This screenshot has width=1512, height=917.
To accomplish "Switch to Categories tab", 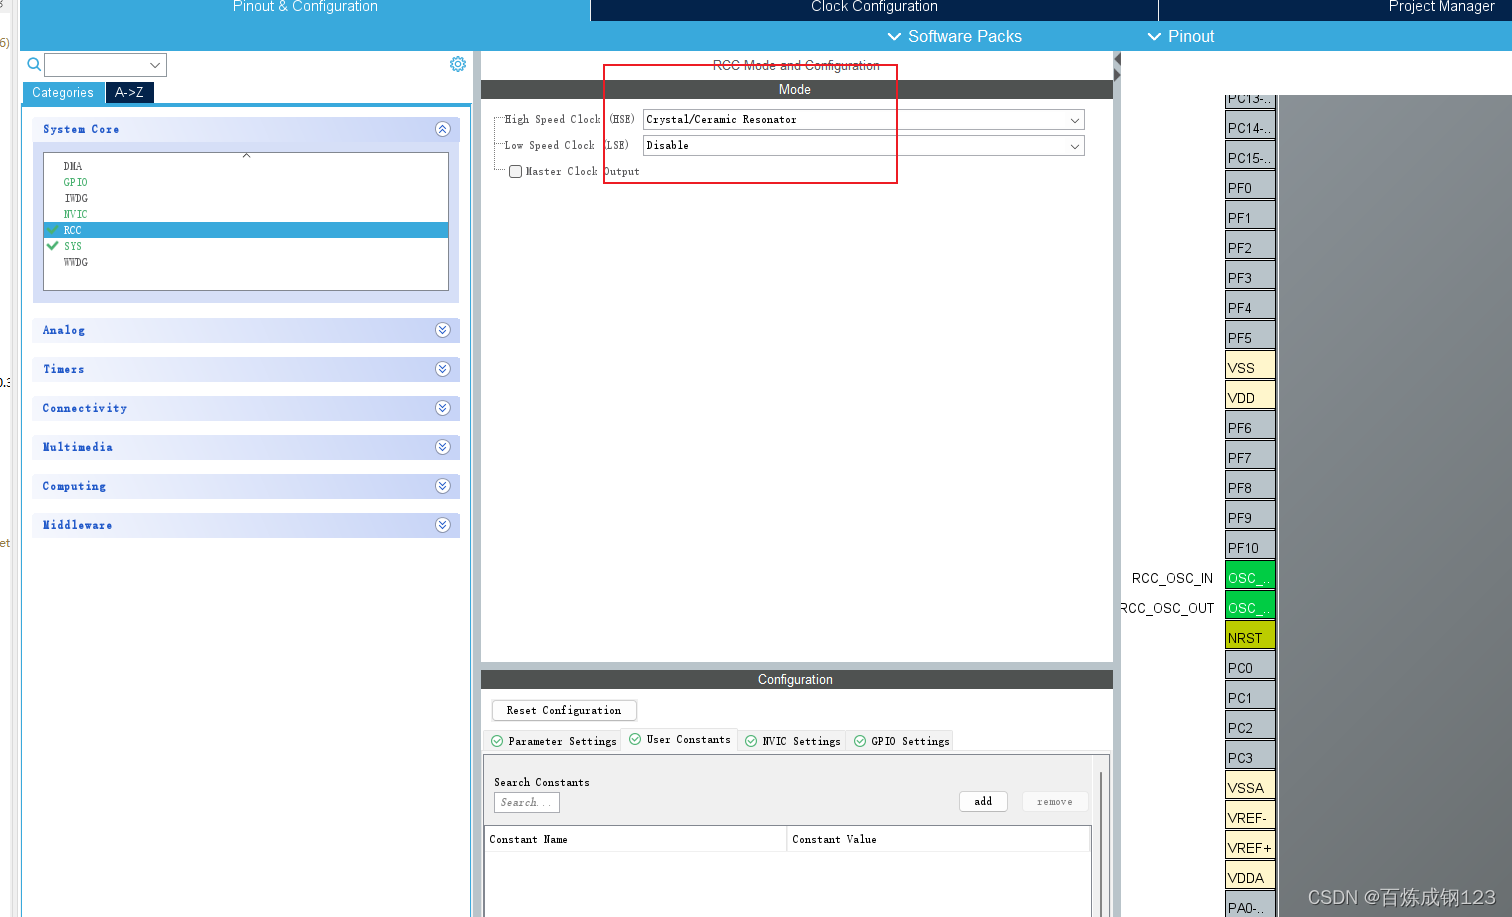I will pos(63,93).
